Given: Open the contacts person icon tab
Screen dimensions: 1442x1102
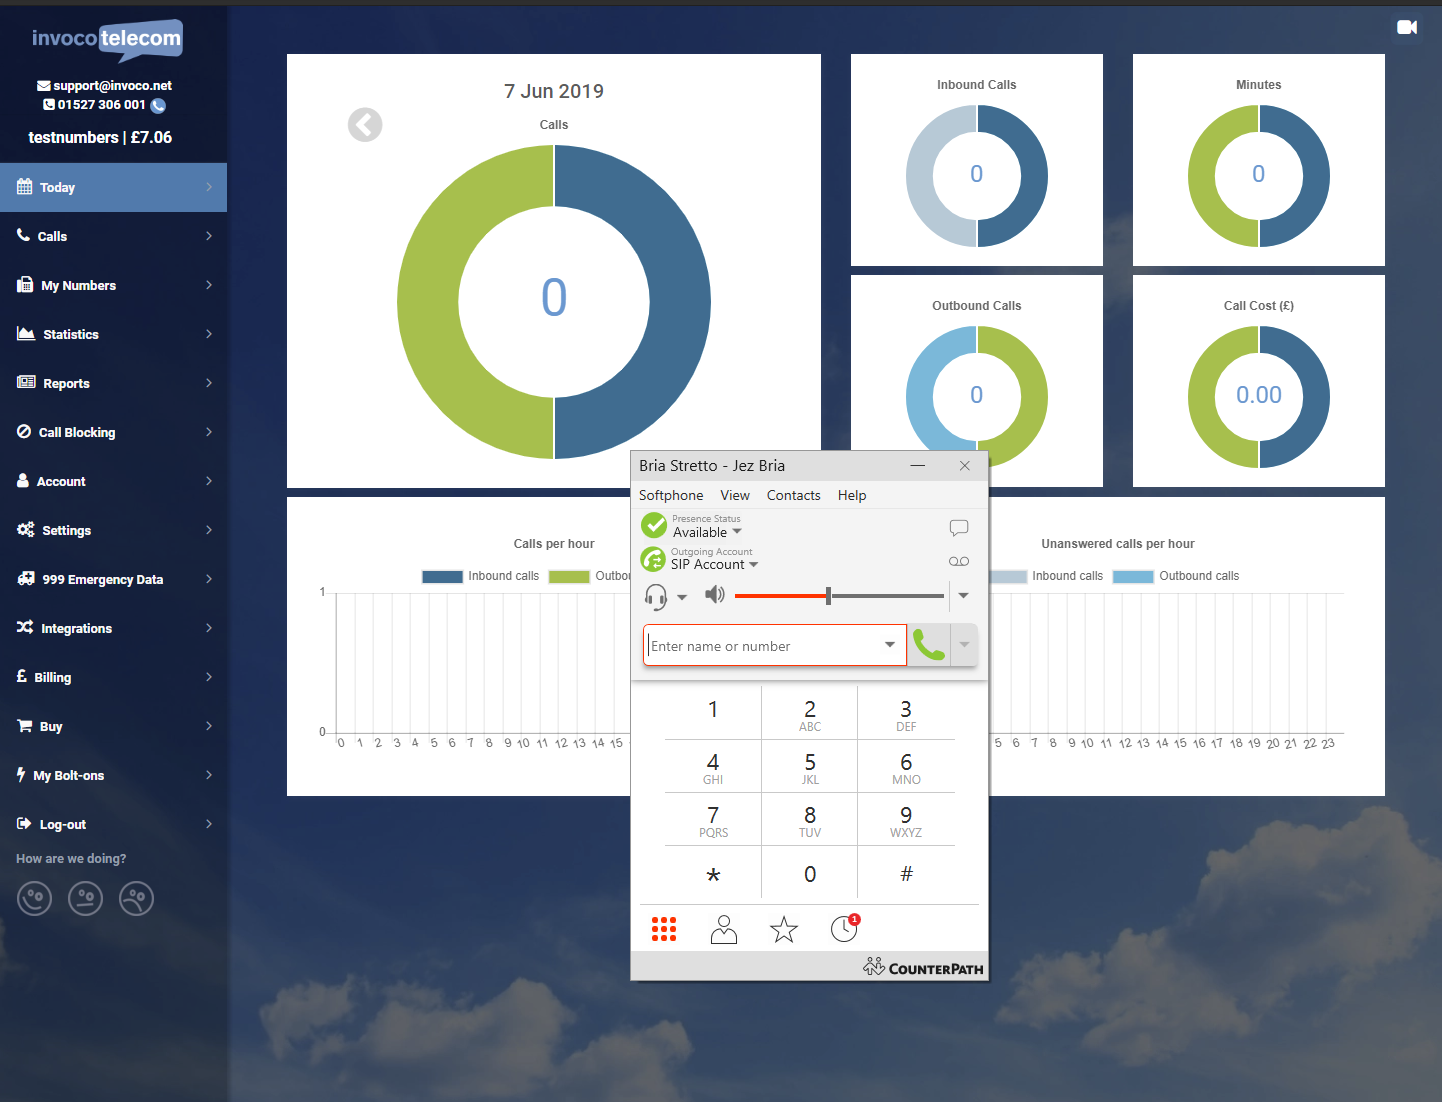Looking at the screenshot, I should click(723, 930).
